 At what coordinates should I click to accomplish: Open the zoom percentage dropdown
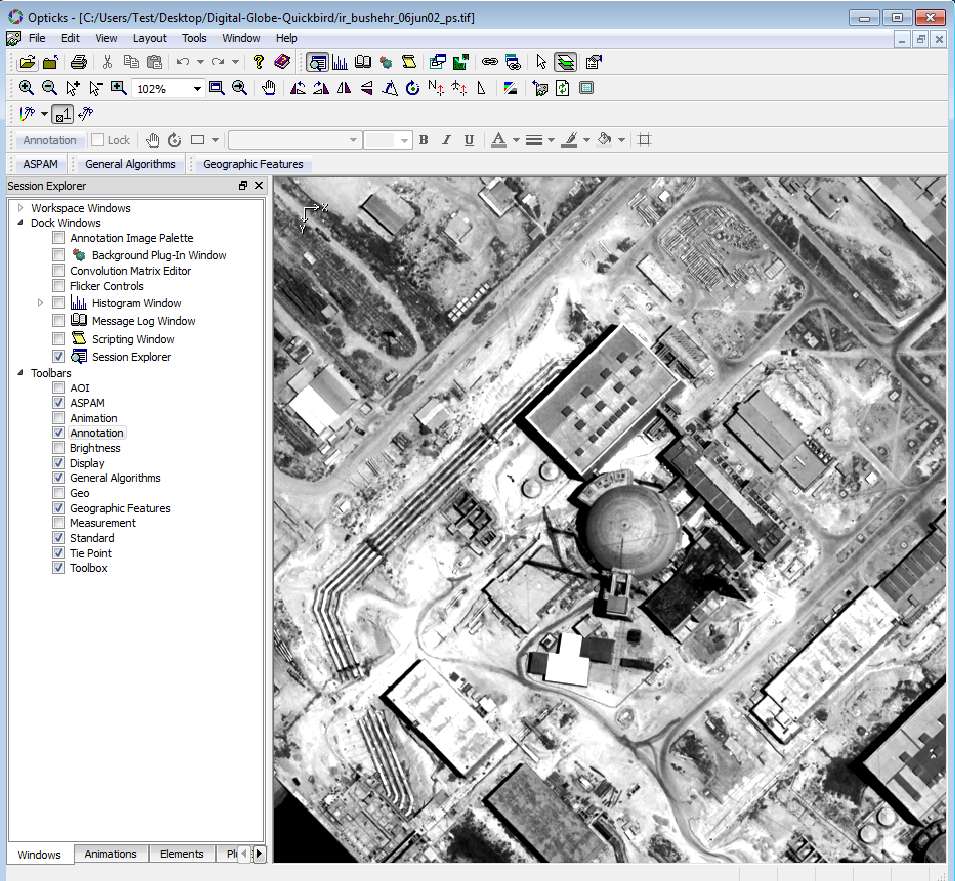(x=197, y=89)
